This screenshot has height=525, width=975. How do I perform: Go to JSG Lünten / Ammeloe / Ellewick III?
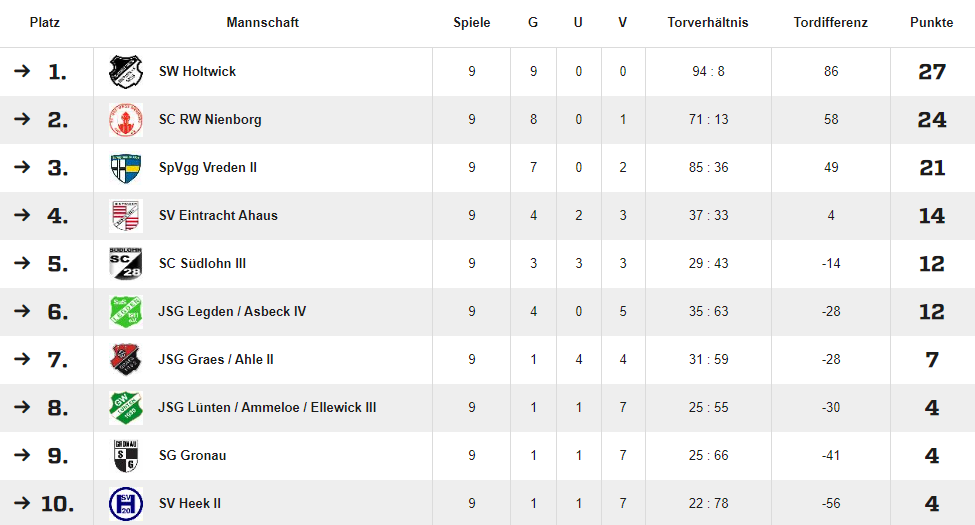(267, 407)
